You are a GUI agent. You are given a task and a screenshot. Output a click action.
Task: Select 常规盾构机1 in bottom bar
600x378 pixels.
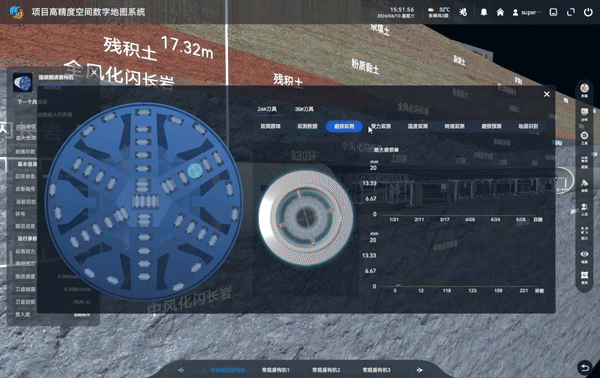pyautogui.click(x=276, y=370)
